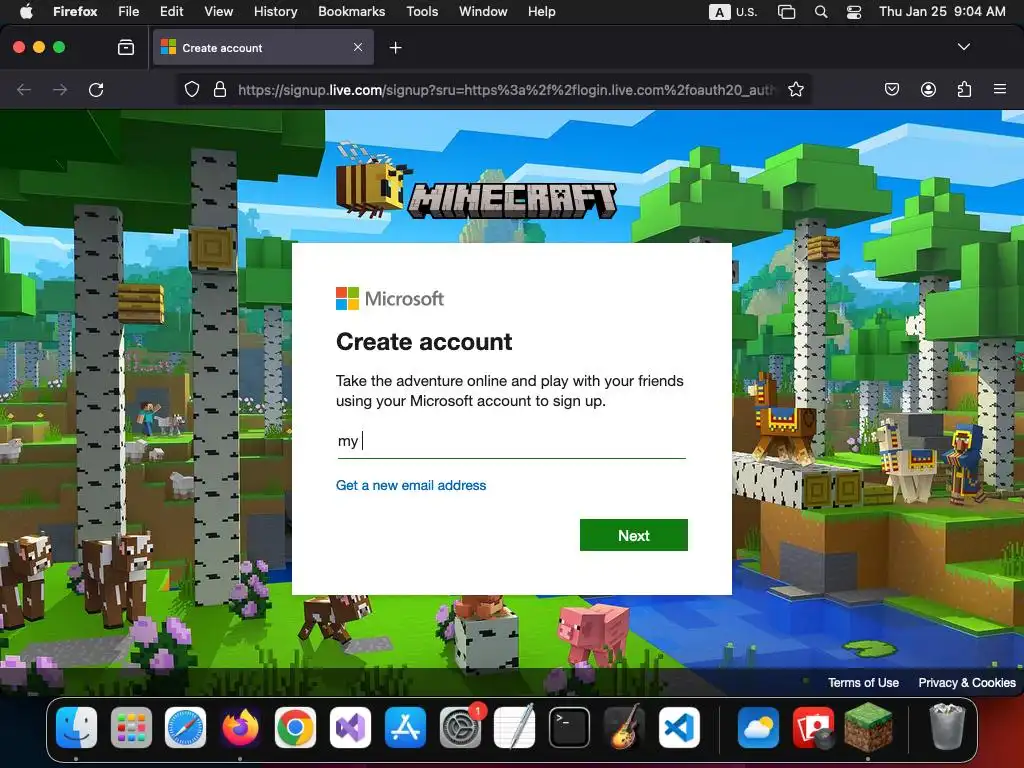
Task: Open the View menu
Action: coord(219,11)
